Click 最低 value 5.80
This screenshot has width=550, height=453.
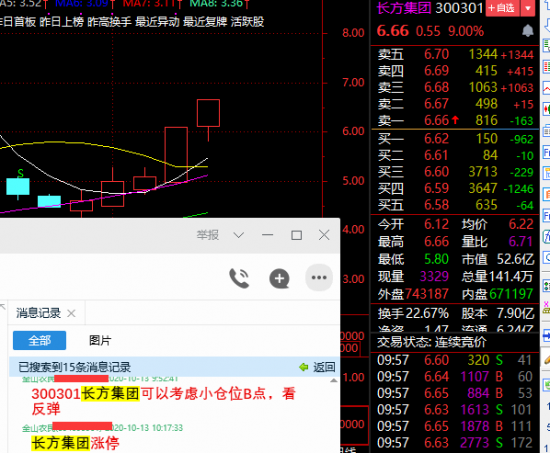(x=436, y=259)
